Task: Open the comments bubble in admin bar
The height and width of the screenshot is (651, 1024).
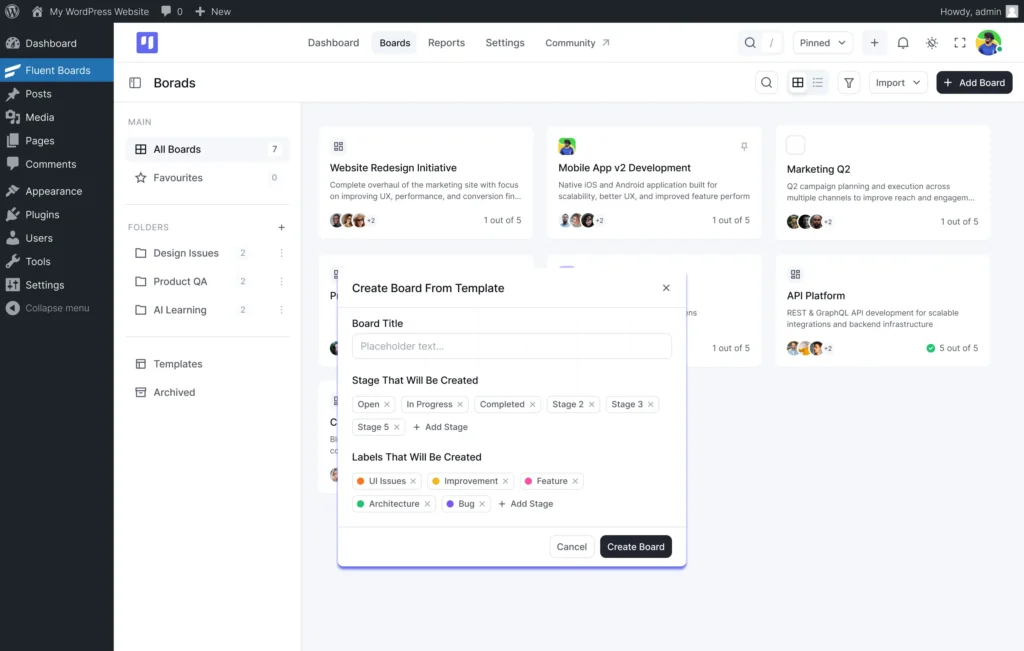Action: pyautogui.click(x=172, y=11)
